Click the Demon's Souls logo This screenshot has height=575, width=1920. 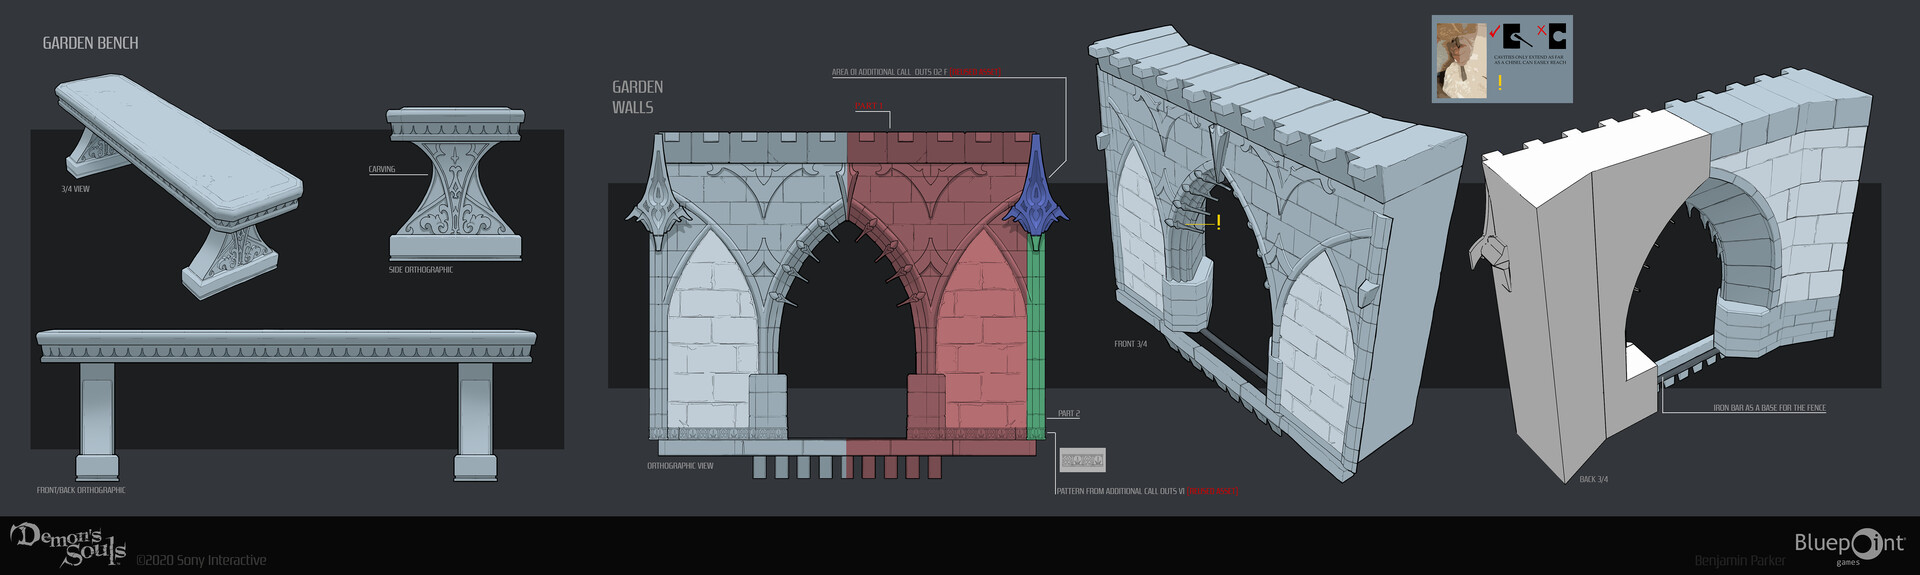[x=69, y=546]
